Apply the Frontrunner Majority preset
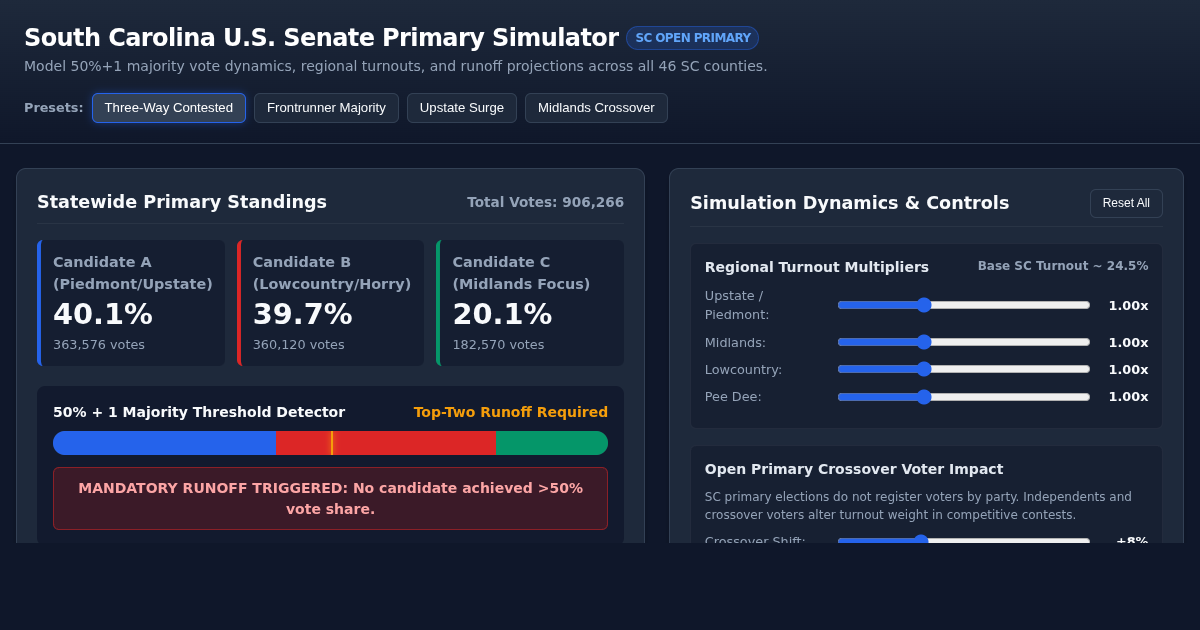This screenshot has width=1200, height=630. tap(326, 108)
